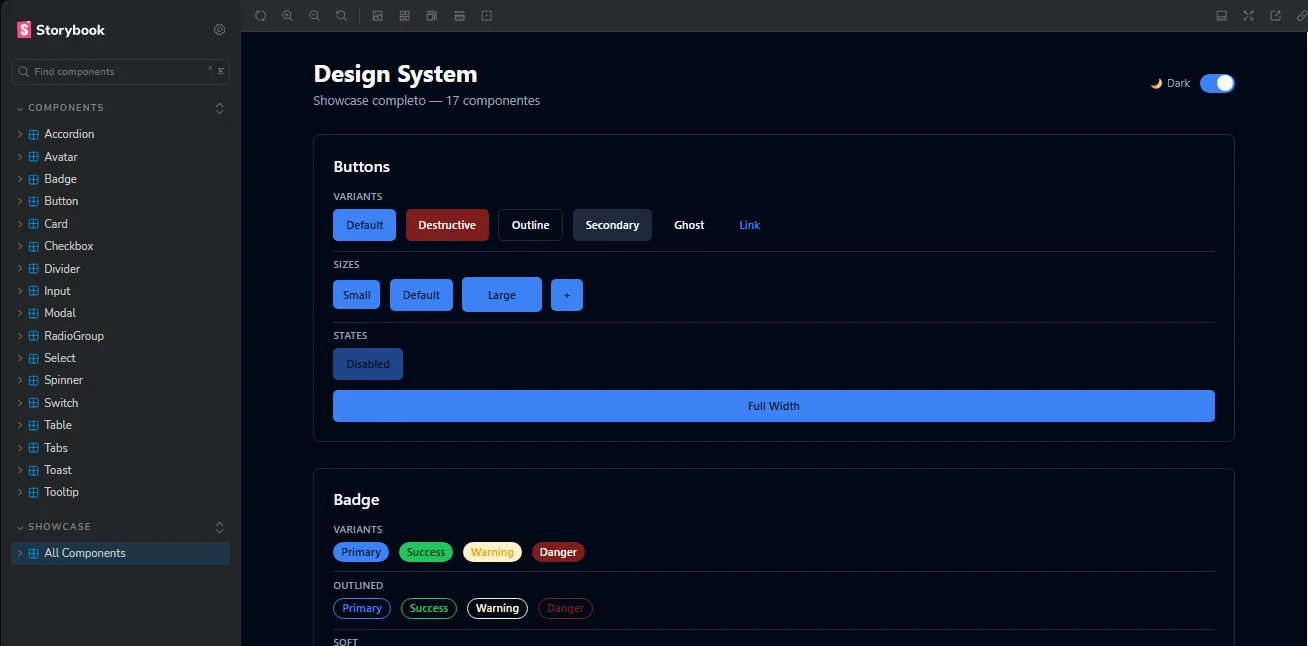Expand the Table tree chevron
This screenshot has width=1308, height=646.
coord(20,425)
